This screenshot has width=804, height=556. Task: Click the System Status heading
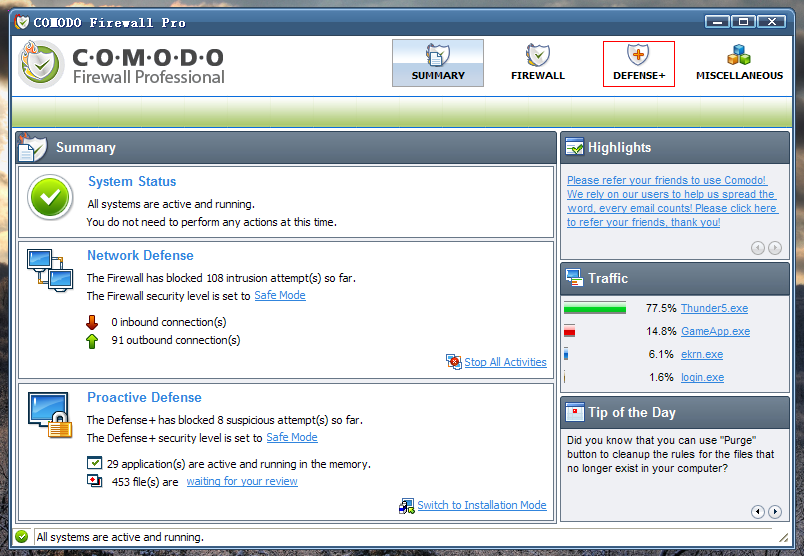pos(132,182)
